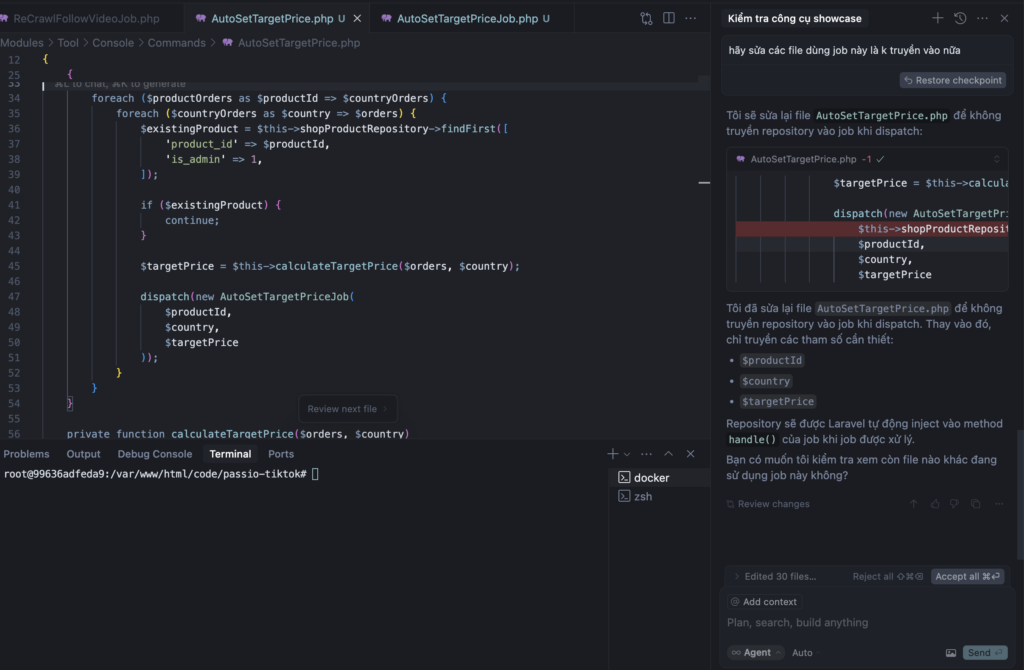Viewport: 1024px width, 670px height.
Task: Start a new chat with the plus icon
Action: pyautogui.click(x=937, y=18)
